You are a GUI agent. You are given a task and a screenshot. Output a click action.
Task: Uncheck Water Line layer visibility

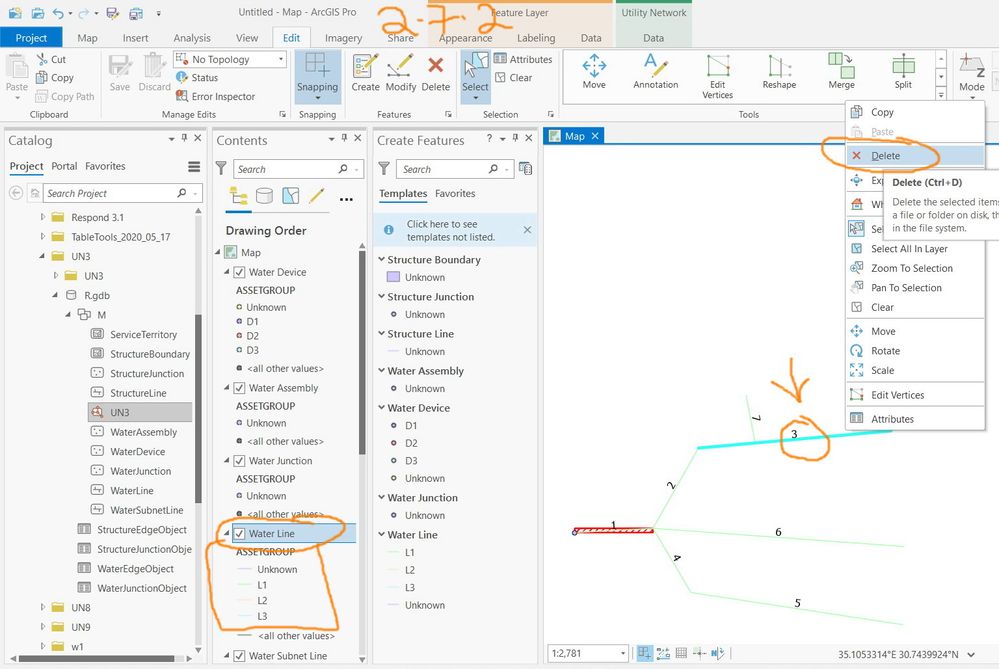pos(240,533)
